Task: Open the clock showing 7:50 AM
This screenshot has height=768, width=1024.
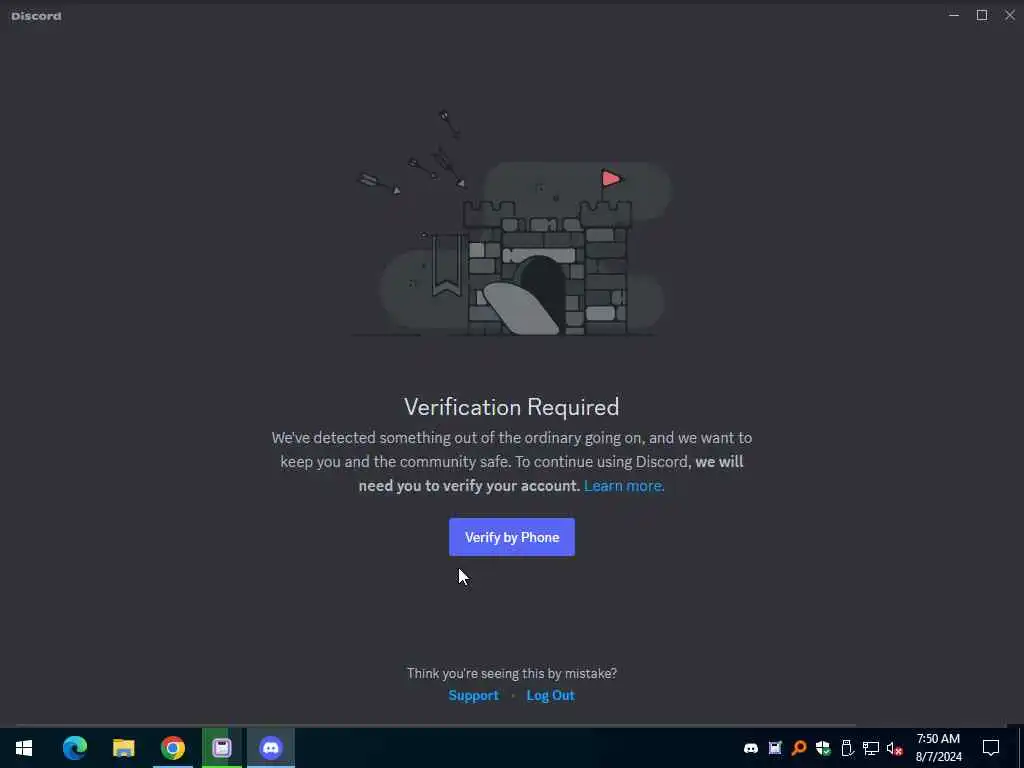Action: (938, 748)
